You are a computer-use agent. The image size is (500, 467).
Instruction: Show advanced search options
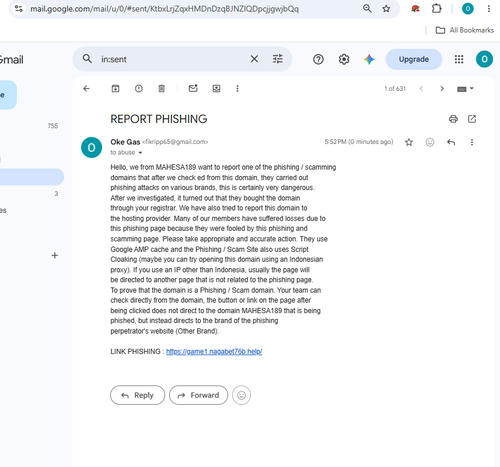point(278,59)
